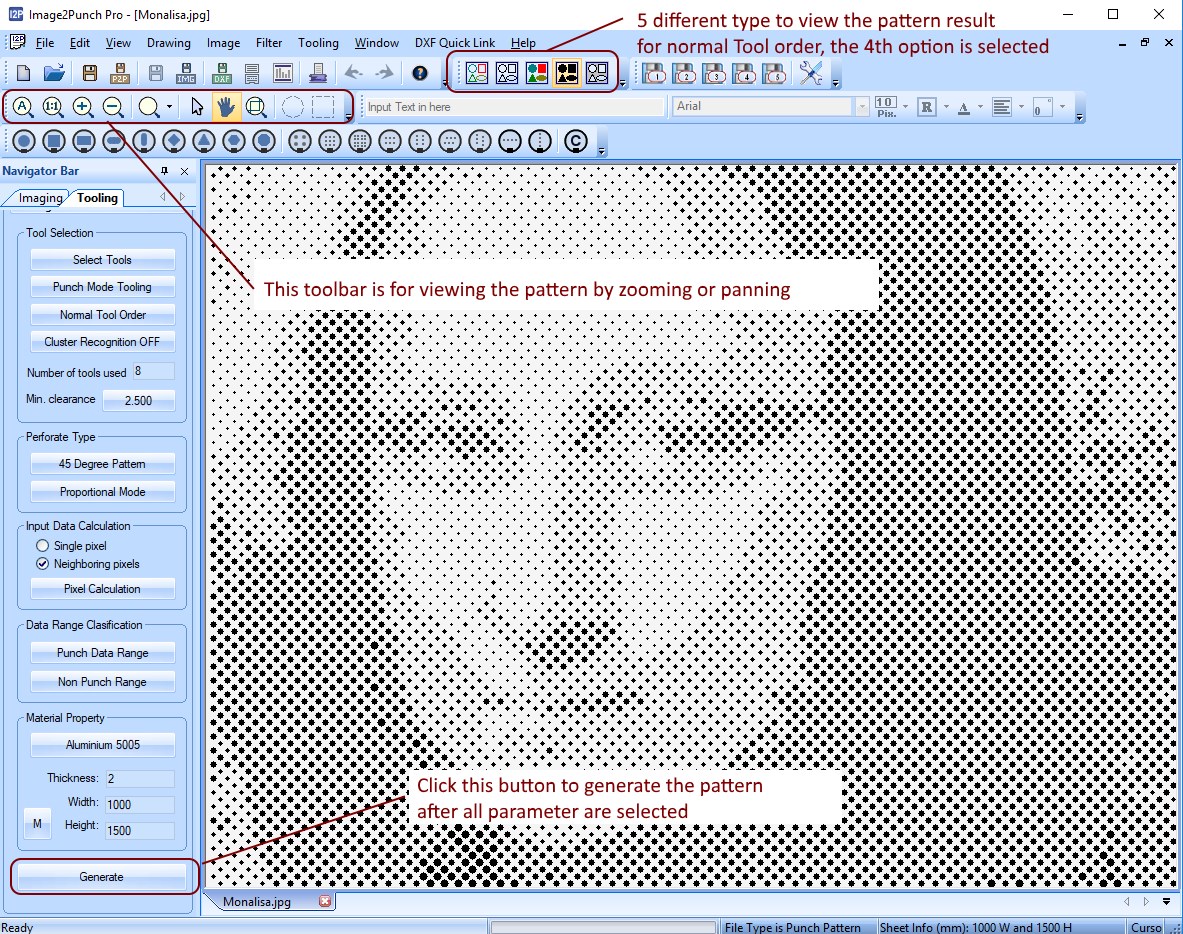Choose the C letter punch tool icon
This screenshot has width=1183, height=934.
pyautogui.click(x=576, y=141)
